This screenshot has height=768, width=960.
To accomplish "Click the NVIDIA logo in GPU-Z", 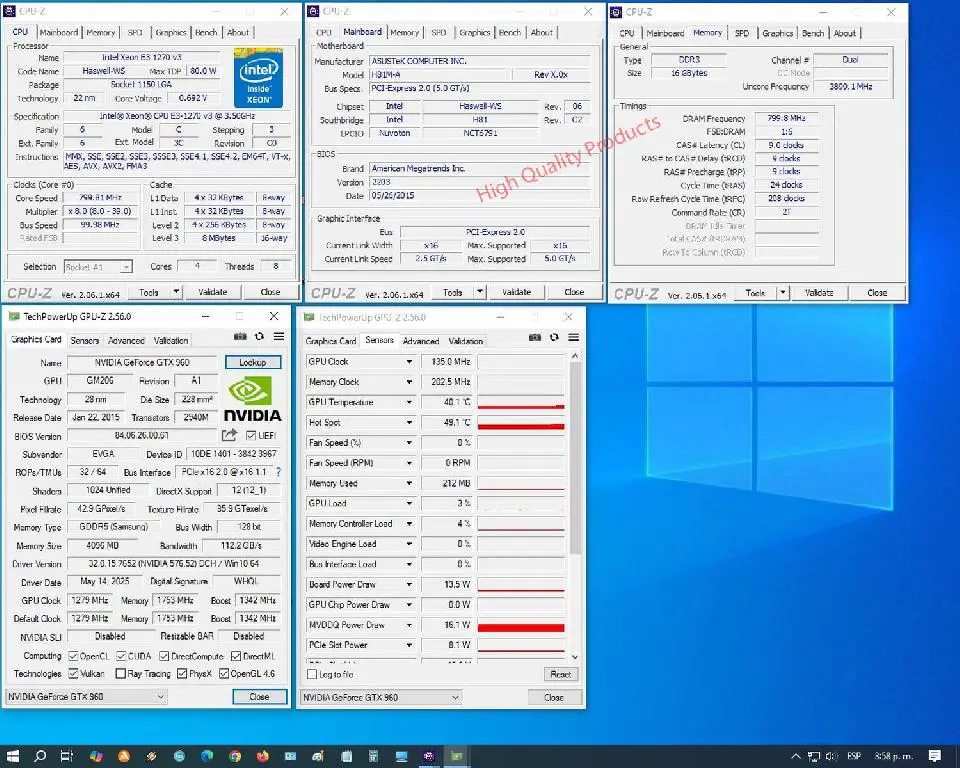I will (252, 399).
